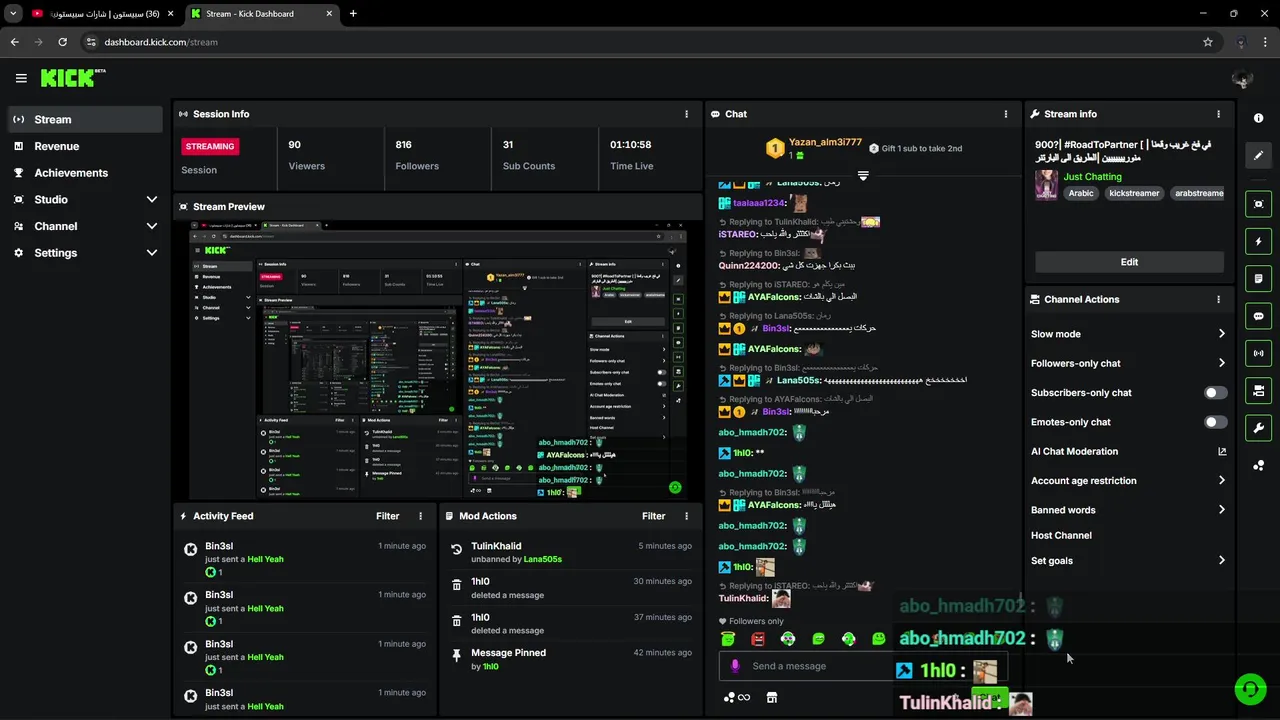Open Banned words options chevron

click(1221, 510)
